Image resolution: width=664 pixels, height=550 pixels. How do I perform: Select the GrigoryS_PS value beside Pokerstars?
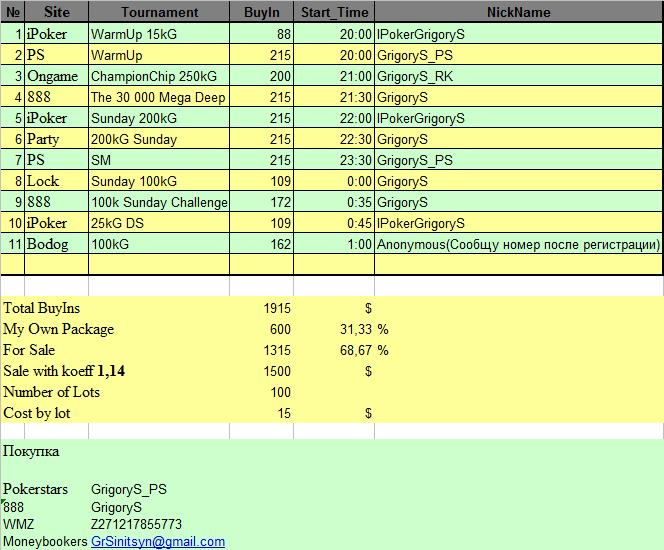[129, 489]
